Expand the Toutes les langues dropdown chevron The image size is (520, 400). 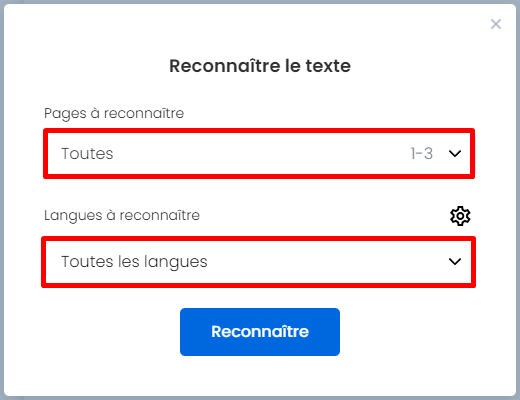455,261
